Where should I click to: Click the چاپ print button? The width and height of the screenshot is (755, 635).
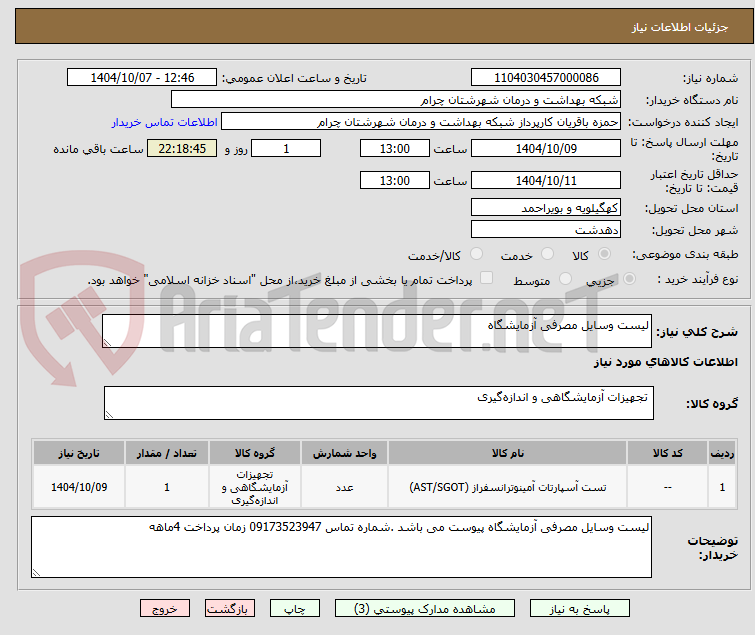pos(295,608)
